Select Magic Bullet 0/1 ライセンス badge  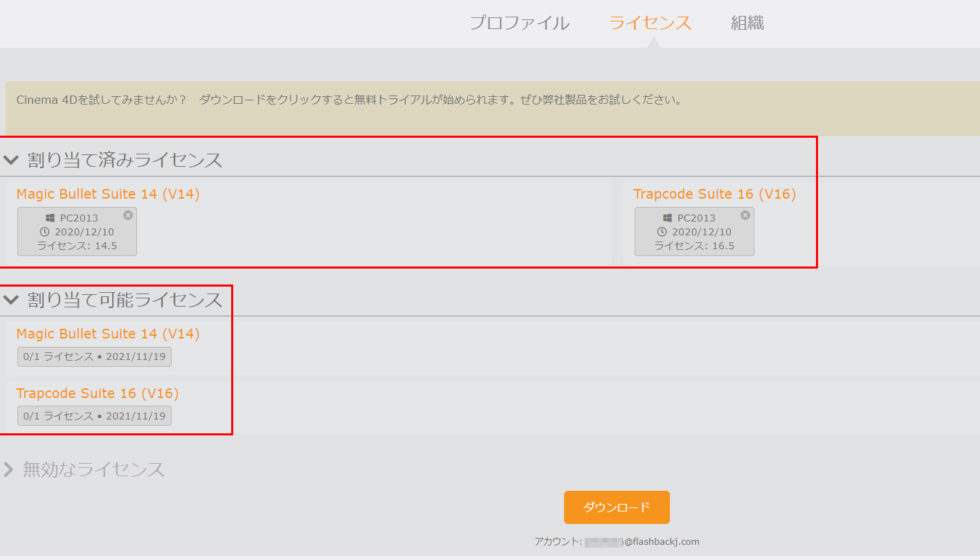94,357
